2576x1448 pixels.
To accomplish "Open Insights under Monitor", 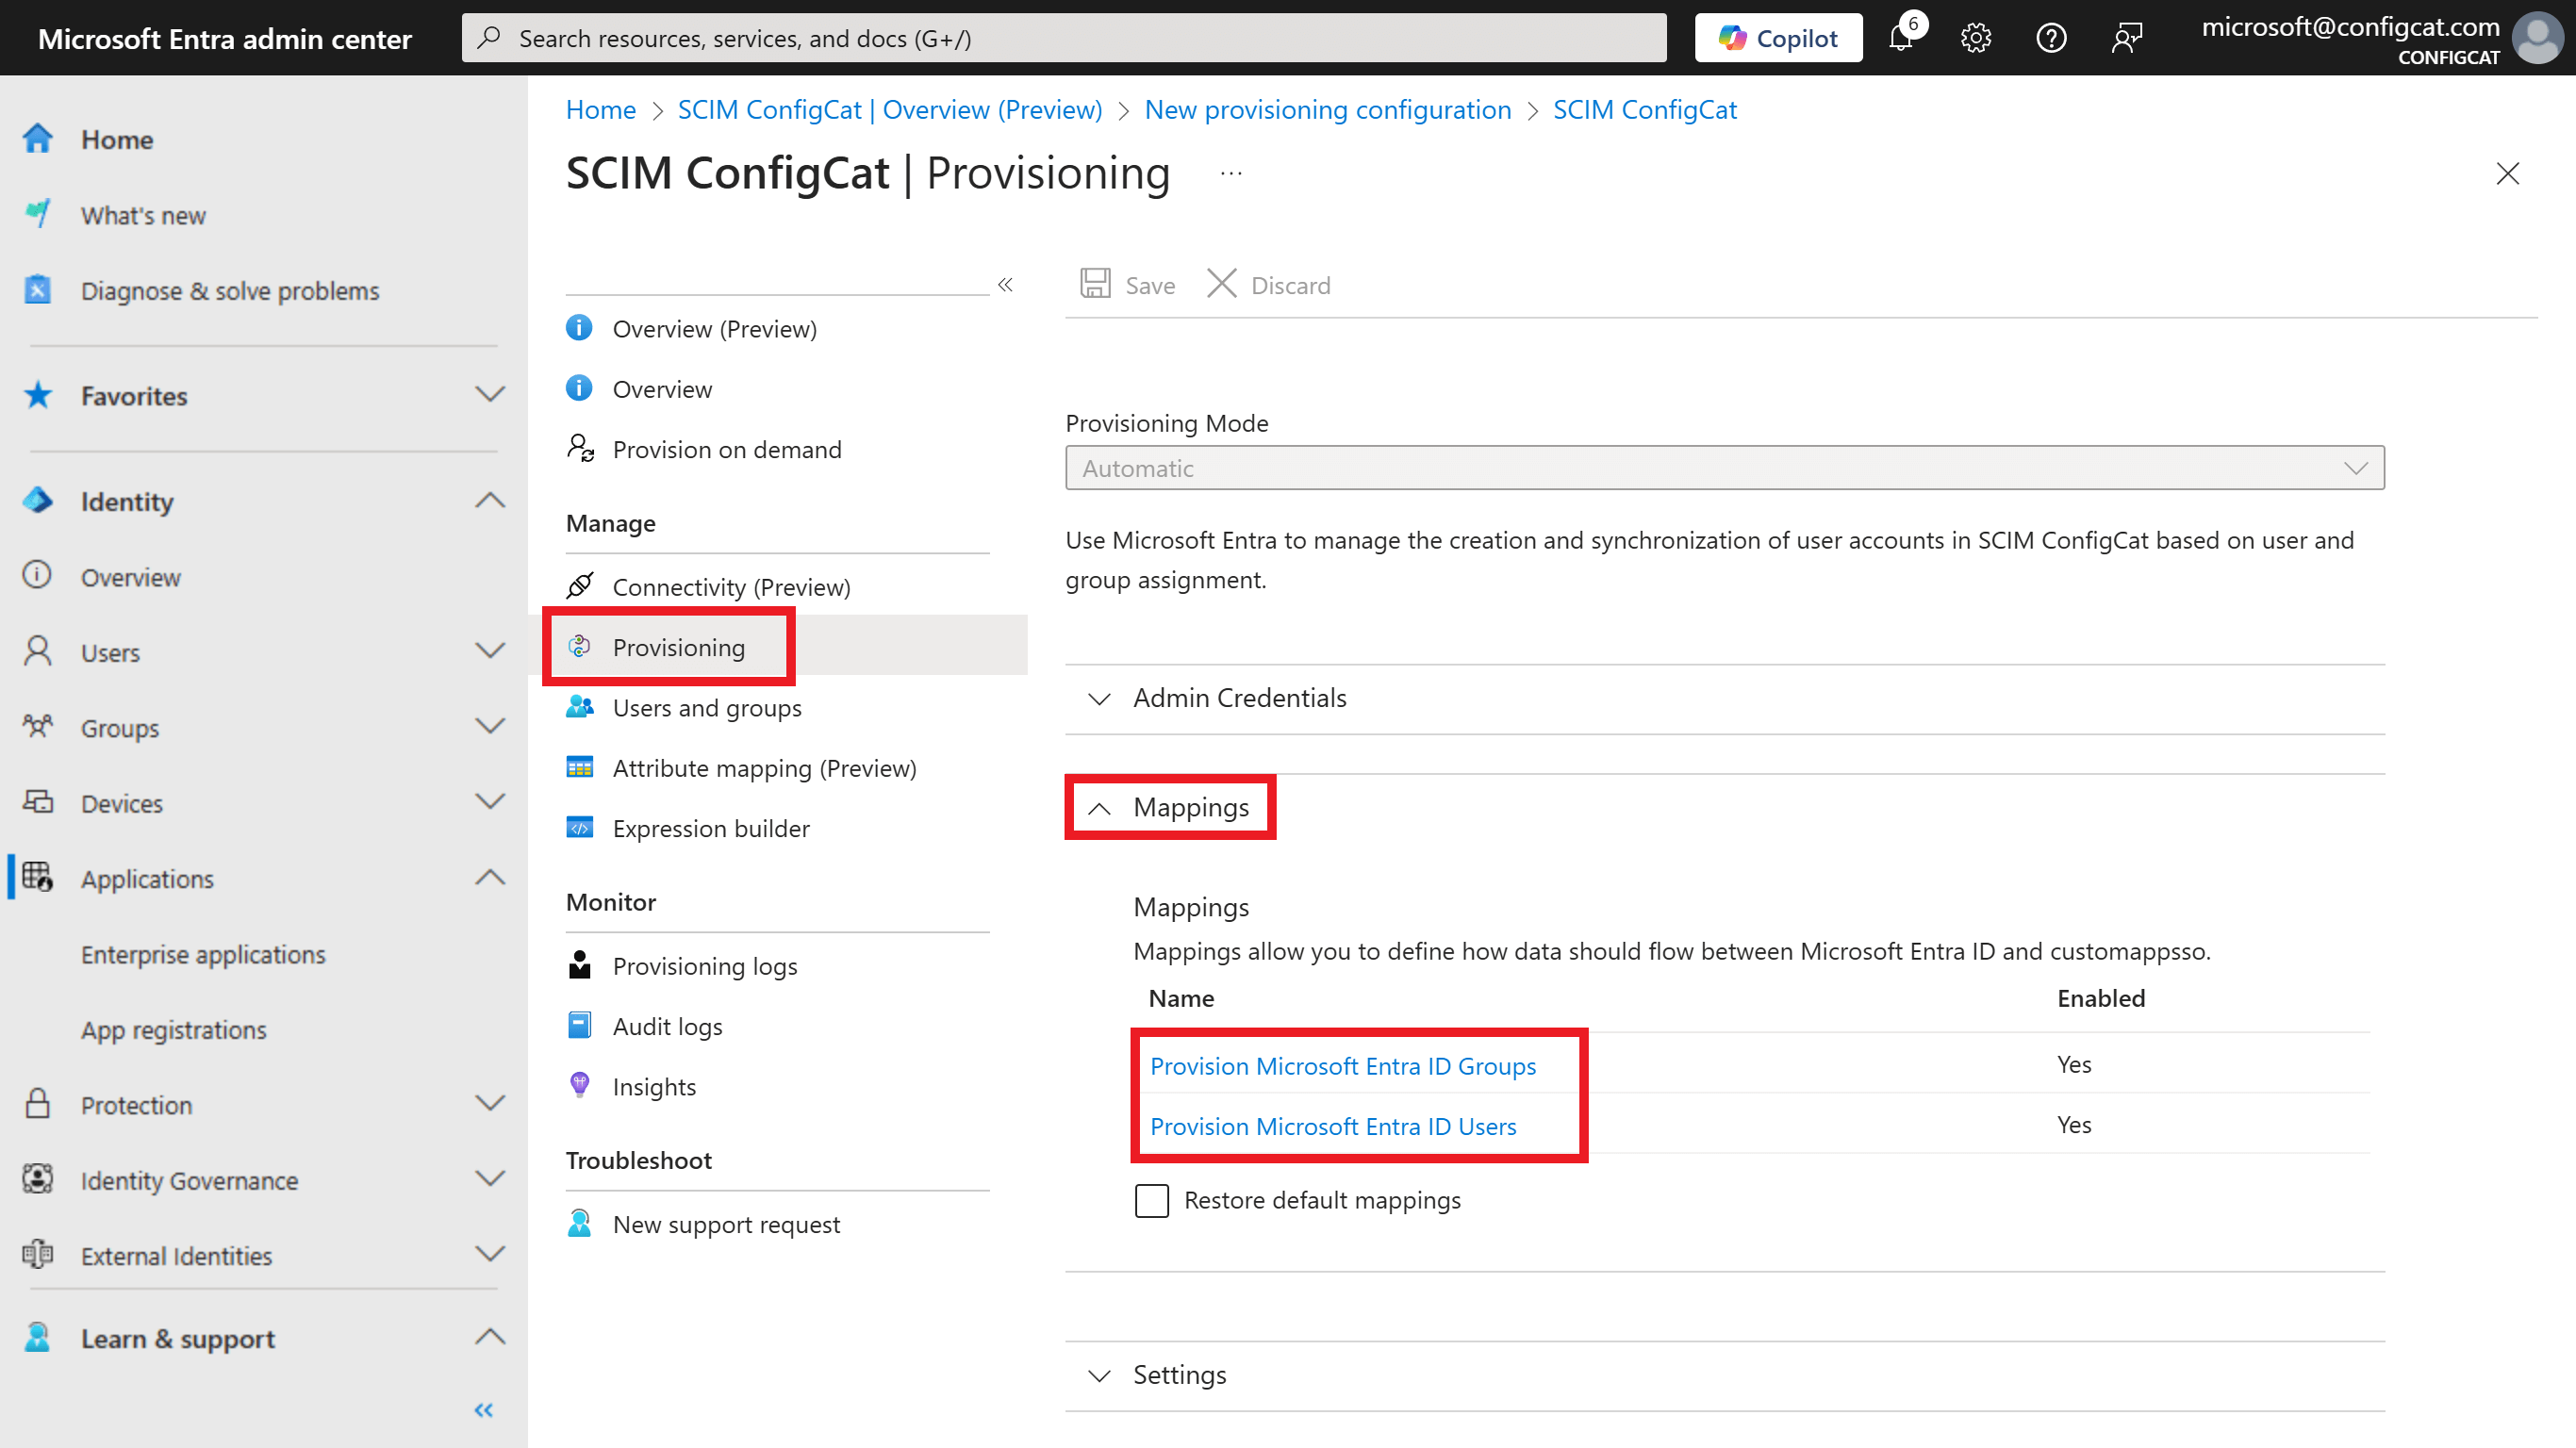I will [x=654, y=1086].
